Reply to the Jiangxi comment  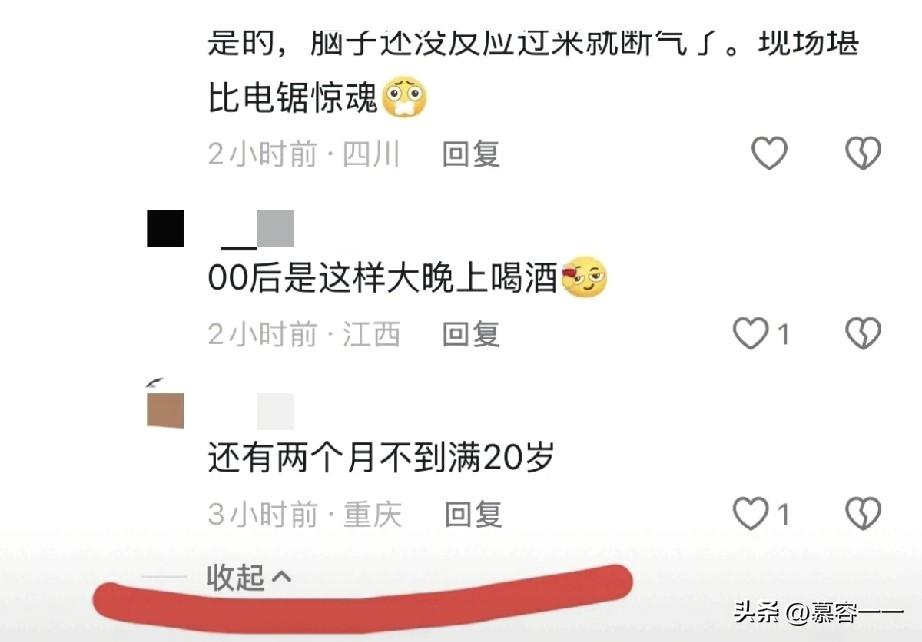[471, 334]
